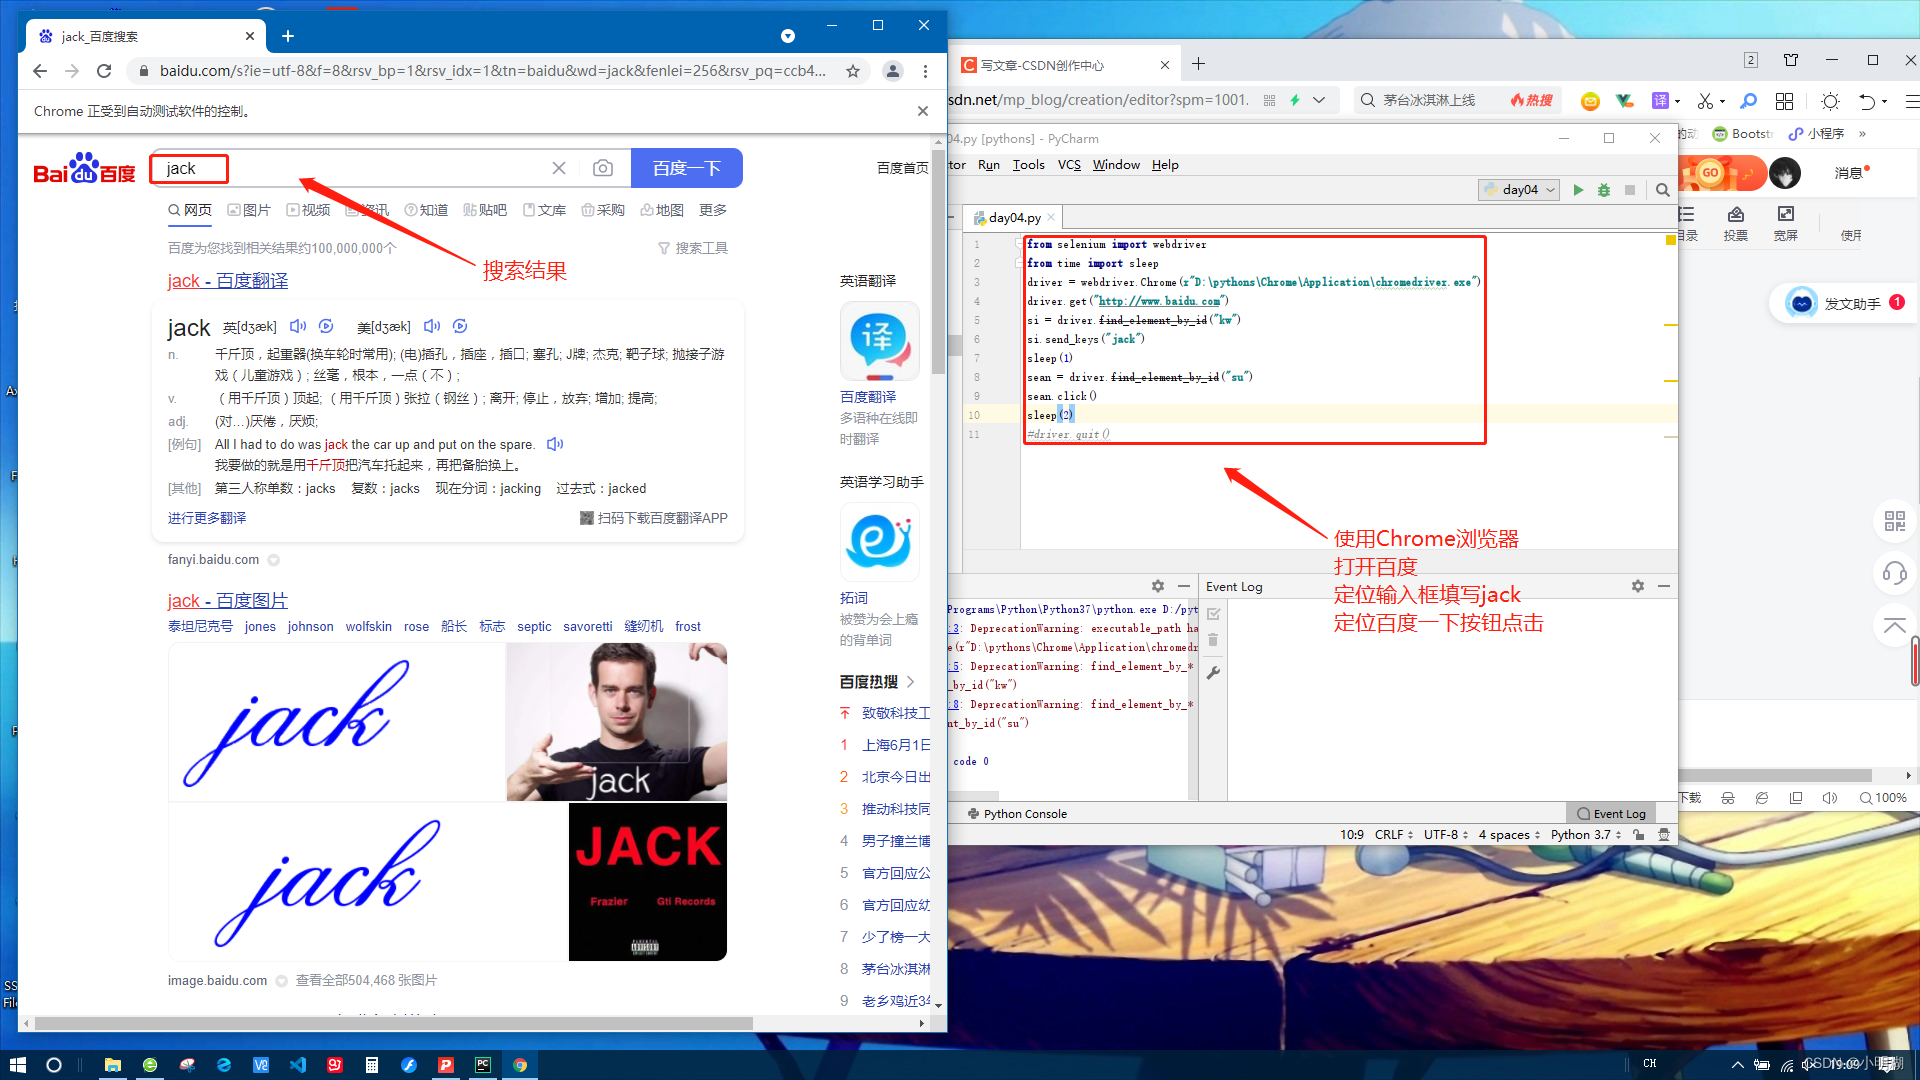Viewport: 1920px width, 1080px height.
Task: Stop the process with the square stop icon
Action: coord(1630,189)
